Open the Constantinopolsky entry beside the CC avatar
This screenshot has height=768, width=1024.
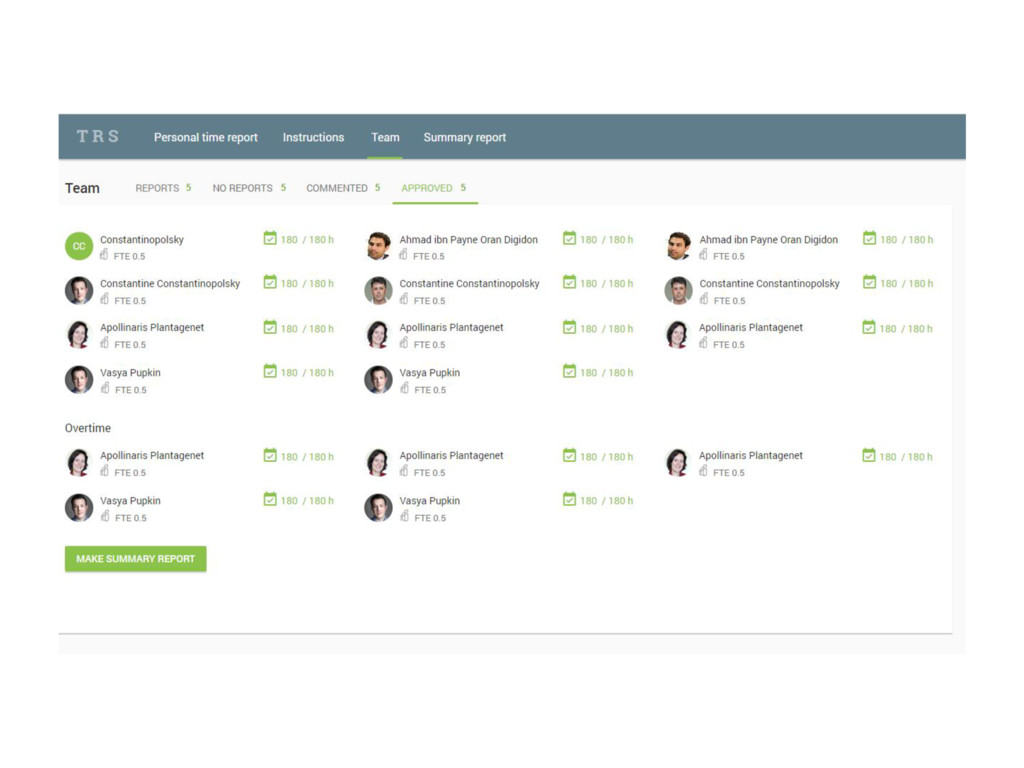point(142,240)
